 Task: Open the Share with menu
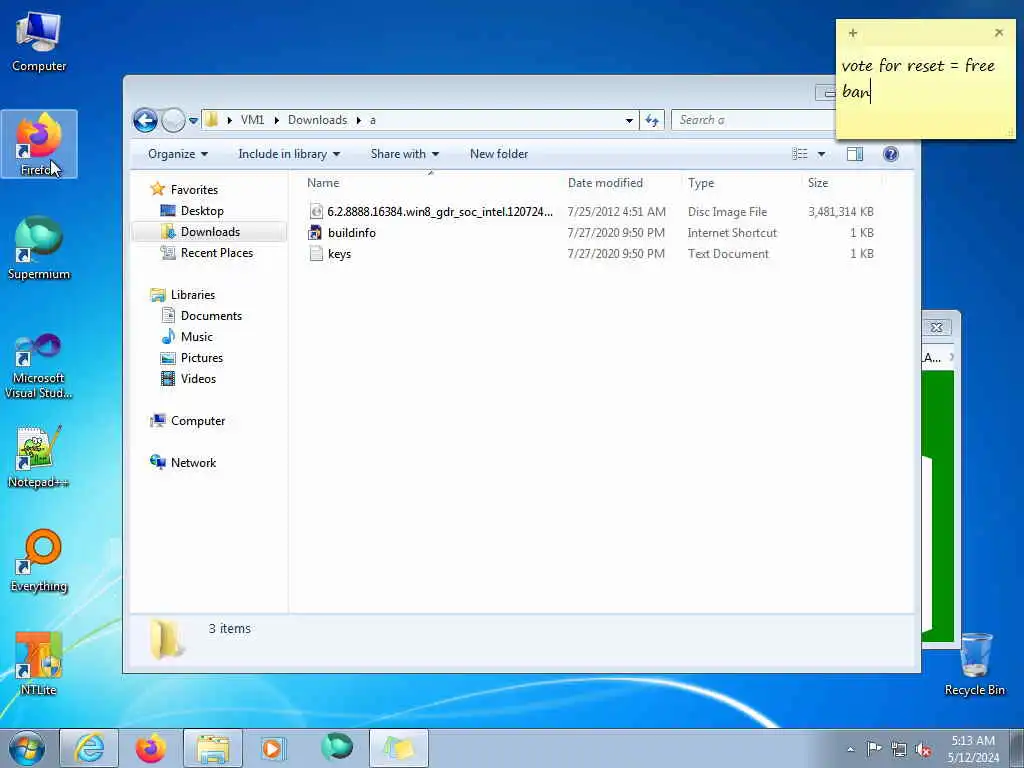click(x=404, y=154)
